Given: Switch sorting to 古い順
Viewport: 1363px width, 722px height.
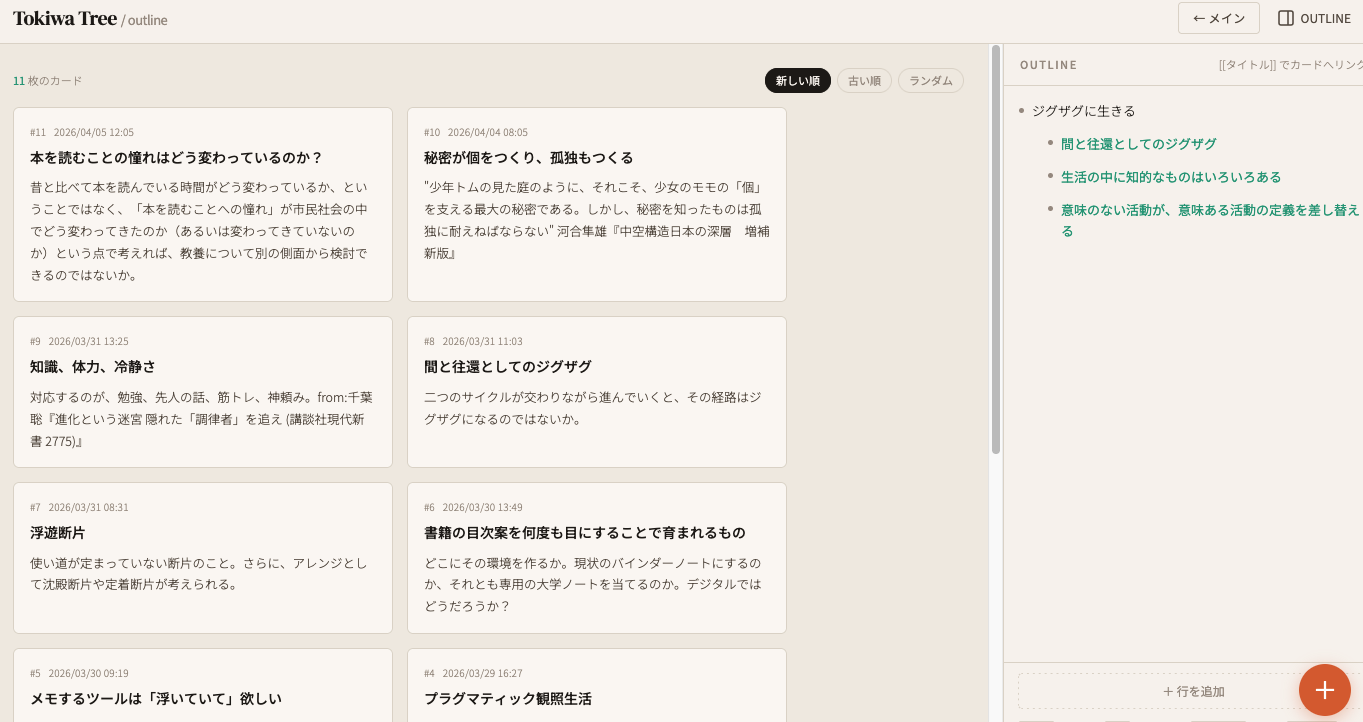Looking at the screenshot, I should click(x=864, y=80).
